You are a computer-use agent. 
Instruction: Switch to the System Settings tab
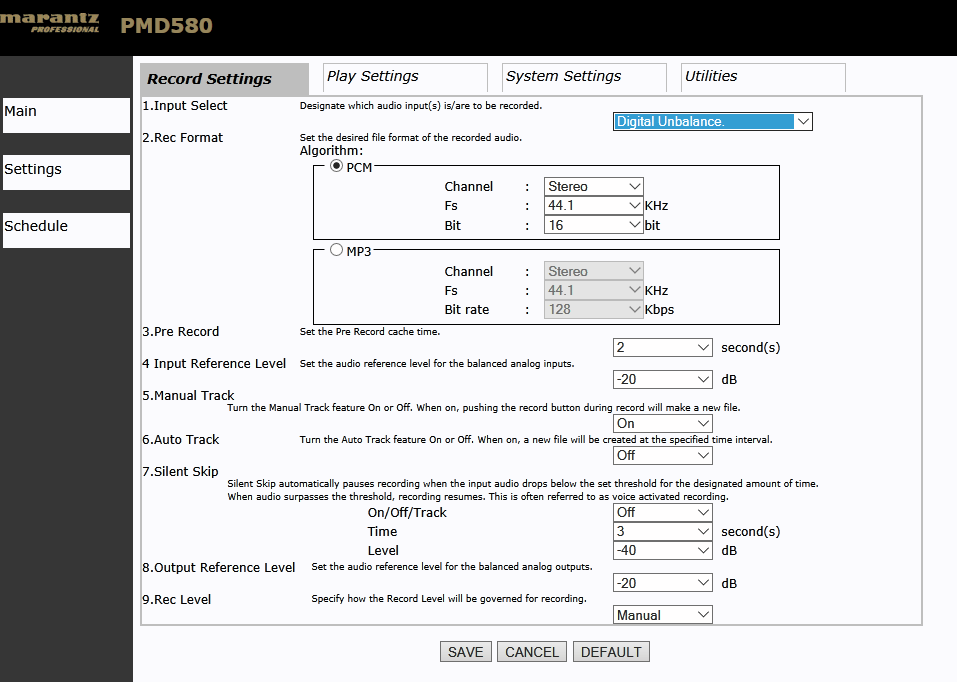coord(584,77)
